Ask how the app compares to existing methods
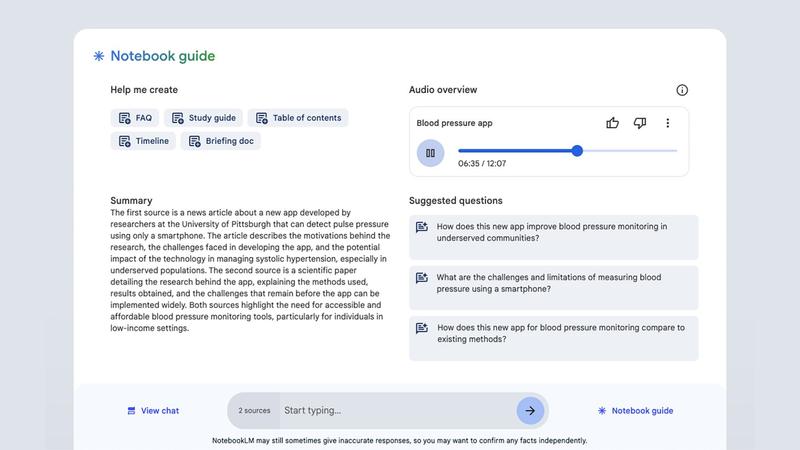The image size is (800, 450). click(554, 338)
